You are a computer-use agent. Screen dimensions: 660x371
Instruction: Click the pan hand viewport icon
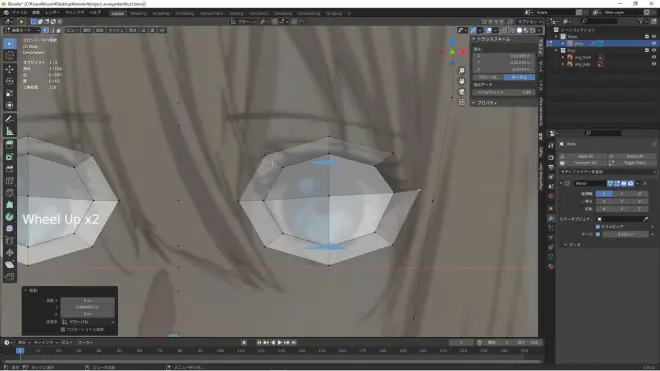point(462,81)
